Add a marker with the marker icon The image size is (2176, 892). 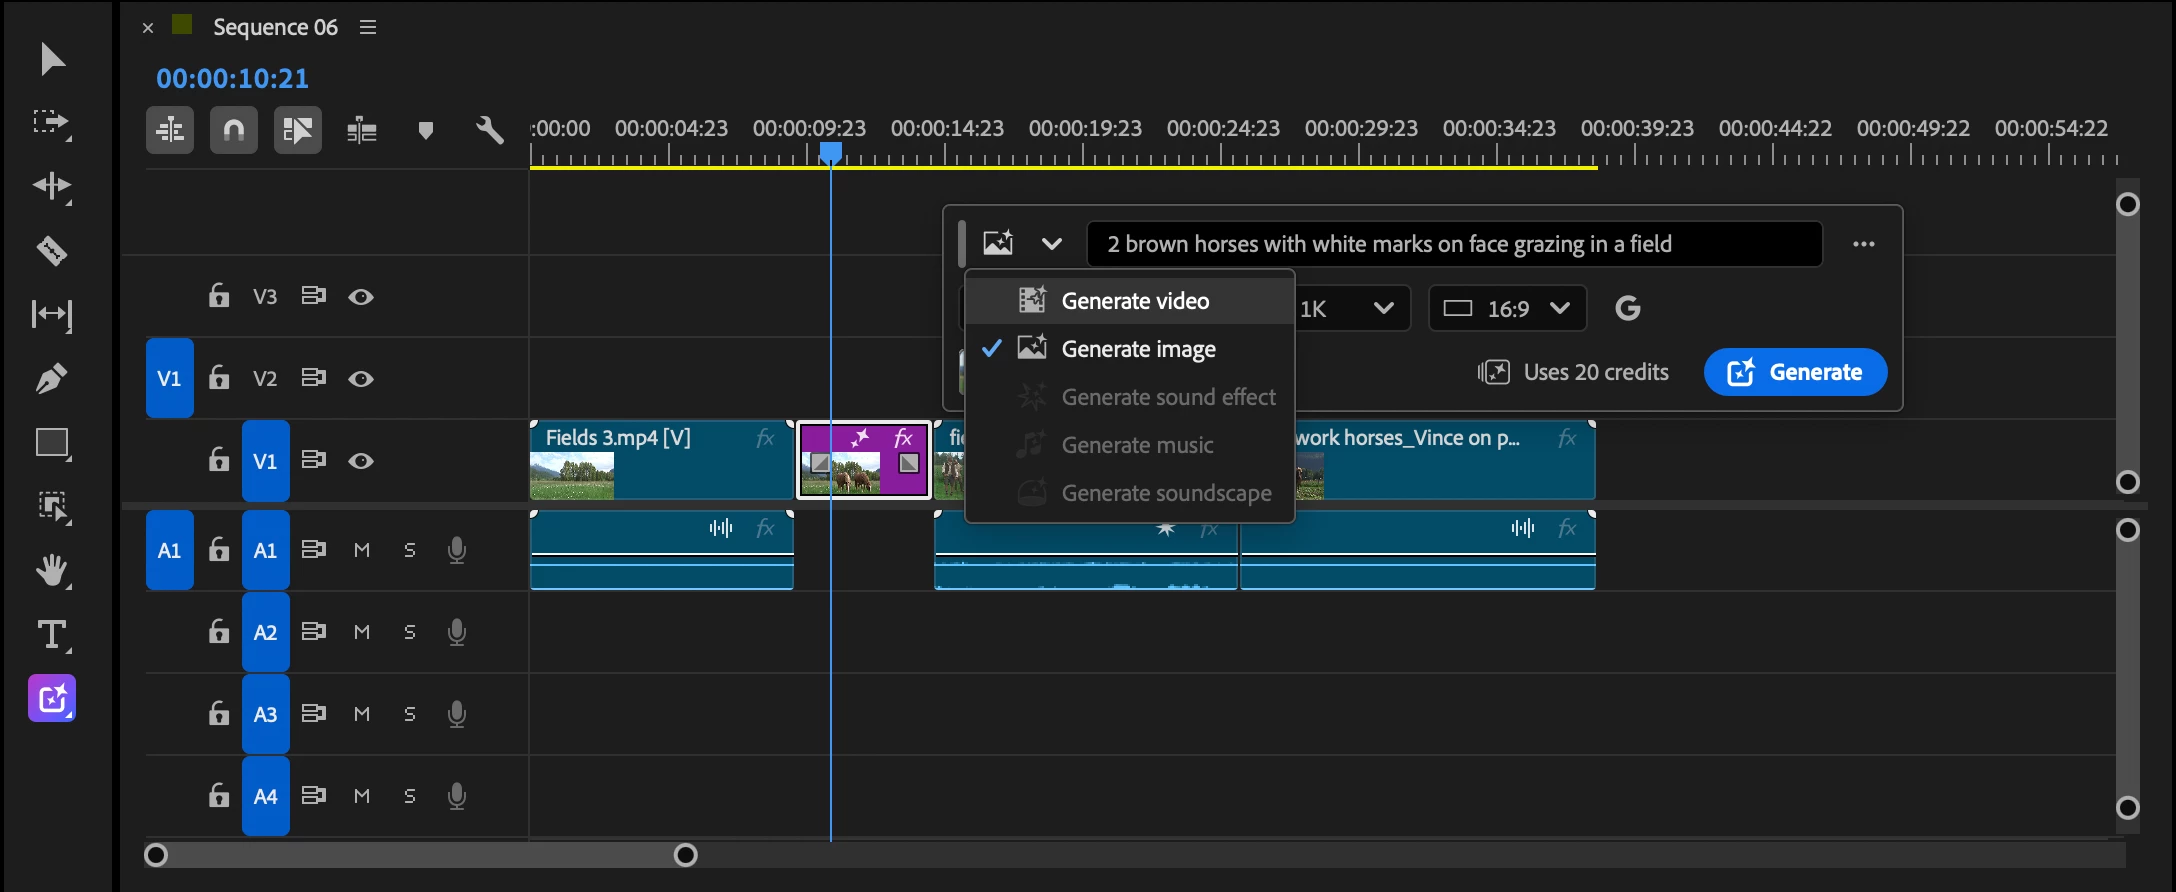426,130
